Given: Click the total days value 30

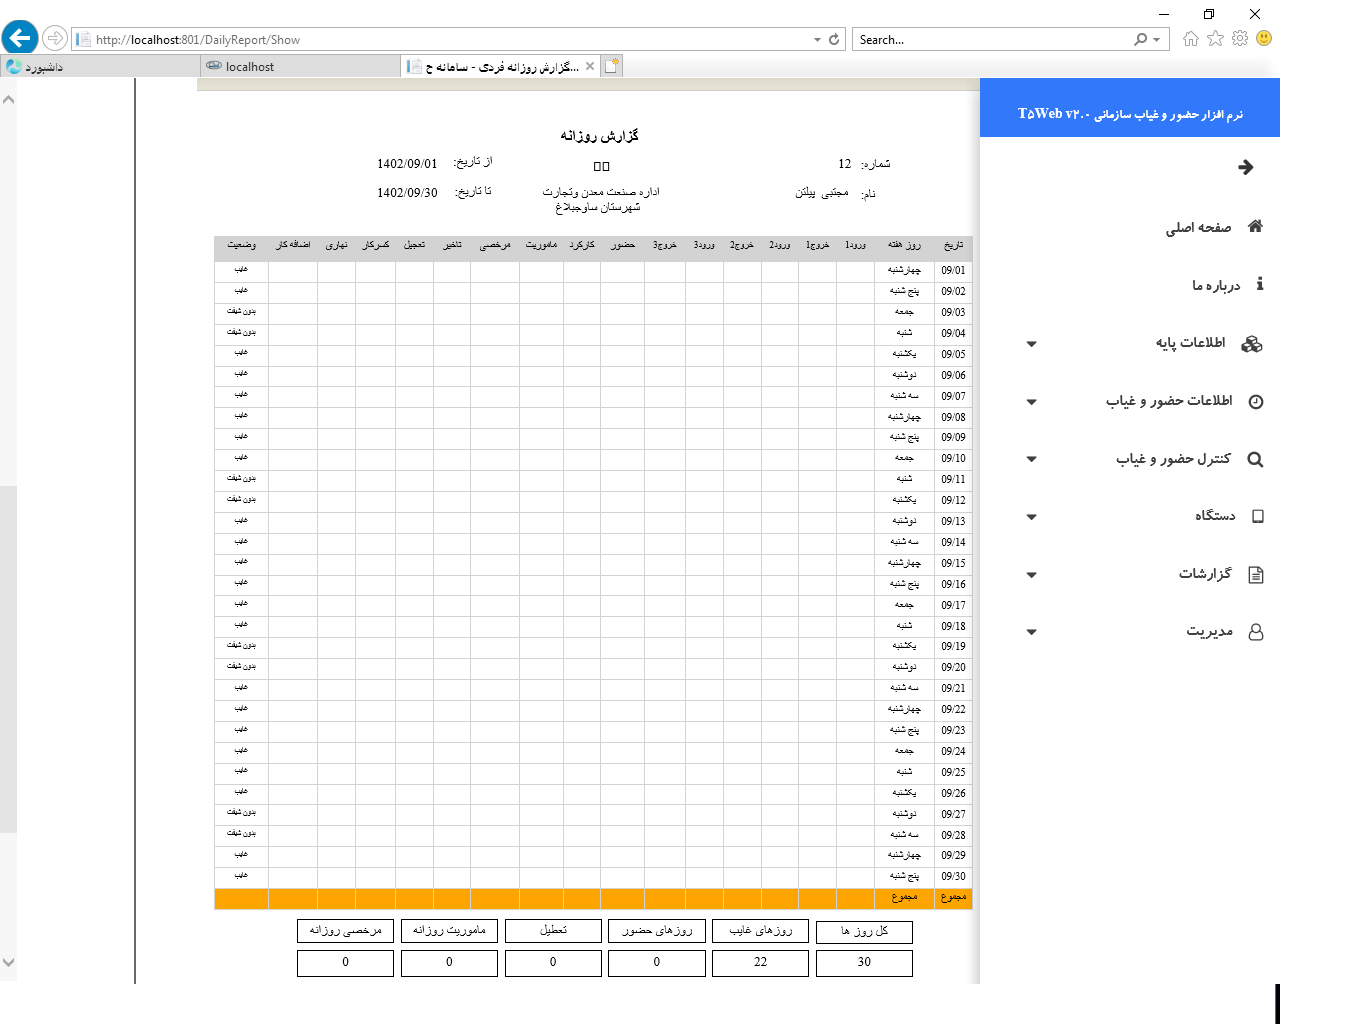Looking at the screenshot, I should pos(864,963).
